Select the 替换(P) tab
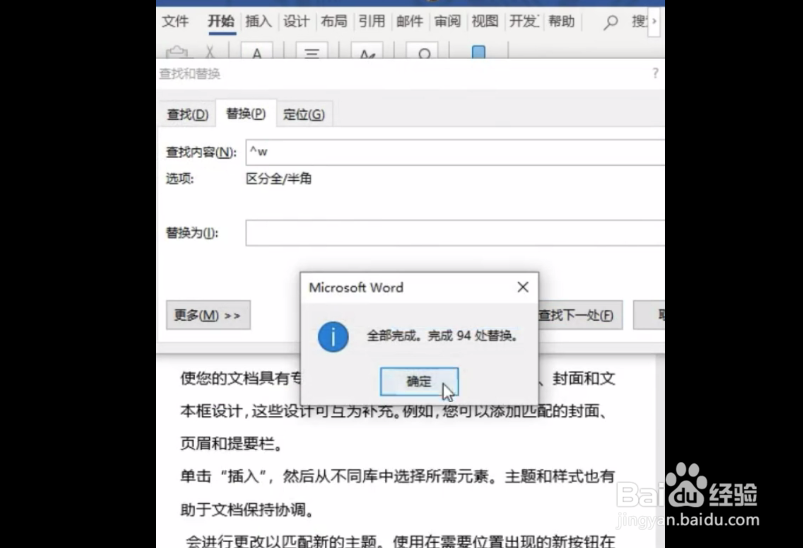The width and height of the screenshot is (803, 548). click(x=246, y=113)
